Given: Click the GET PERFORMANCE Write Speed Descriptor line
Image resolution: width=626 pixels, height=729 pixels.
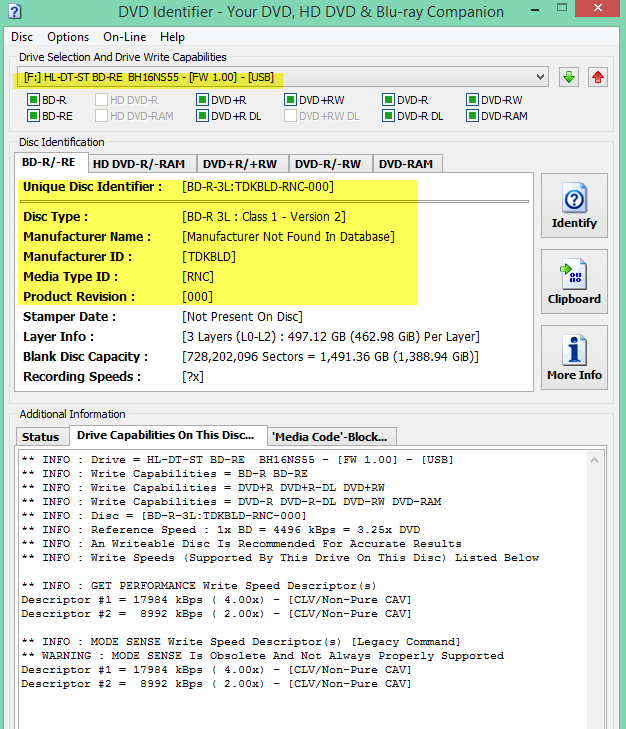Looking at the screenshot, I should click(199, 585).
